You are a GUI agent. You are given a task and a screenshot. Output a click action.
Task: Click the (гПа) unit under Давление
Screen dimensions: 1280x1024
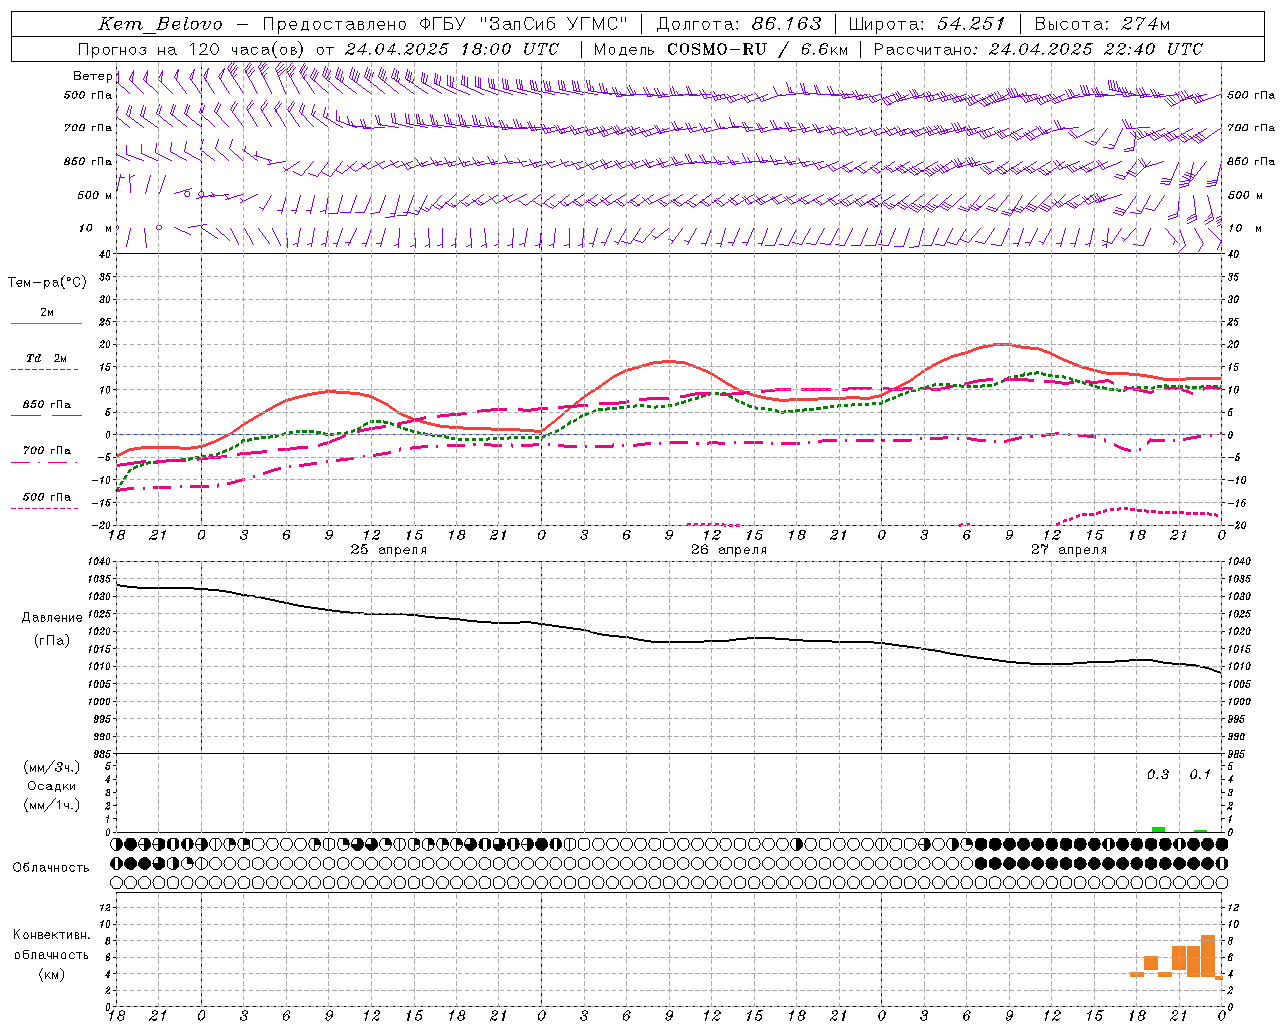pos(51,640)
